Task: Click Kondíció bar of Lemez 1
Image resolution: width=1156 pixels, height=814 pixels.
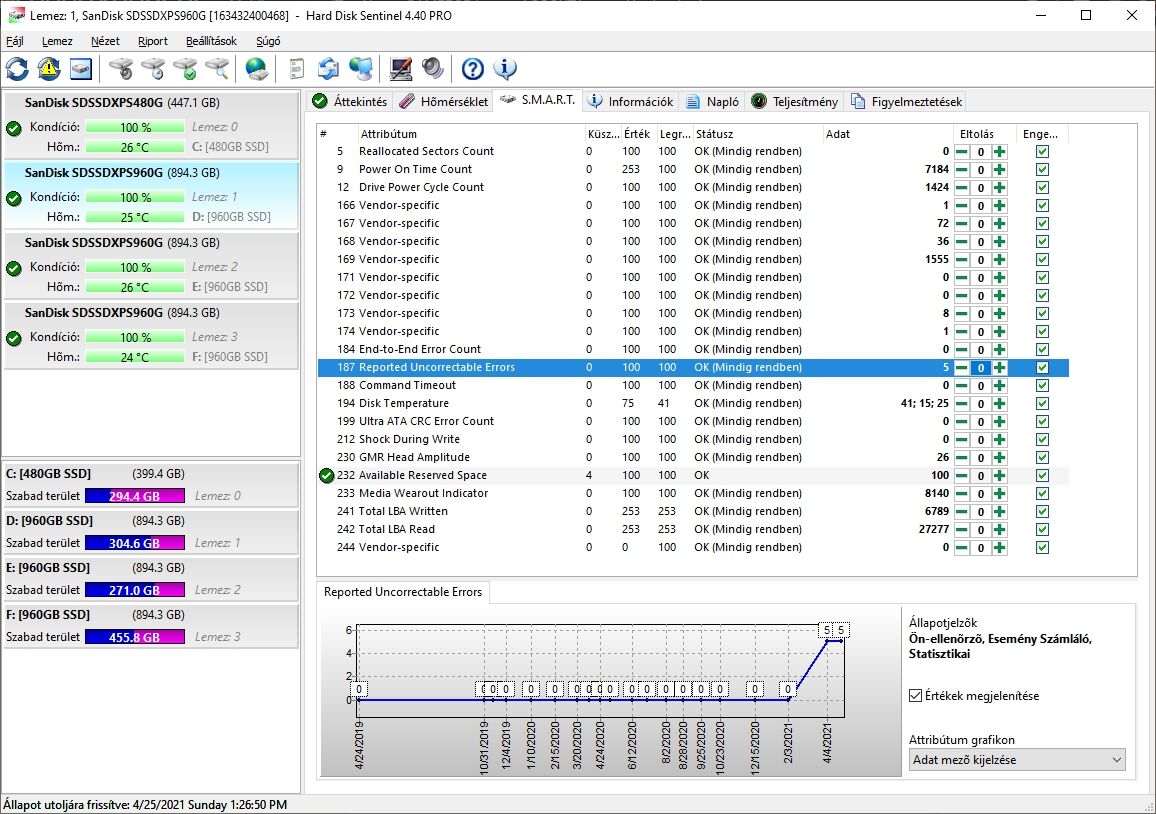Action: [x=135, y=198]
